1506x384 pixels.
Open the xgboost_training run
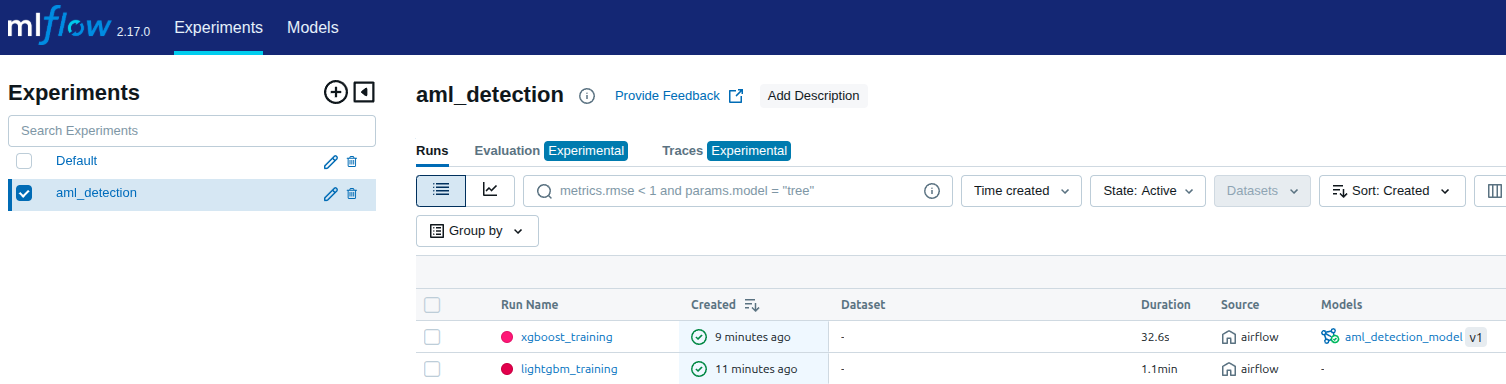click(x=566, y=337)
